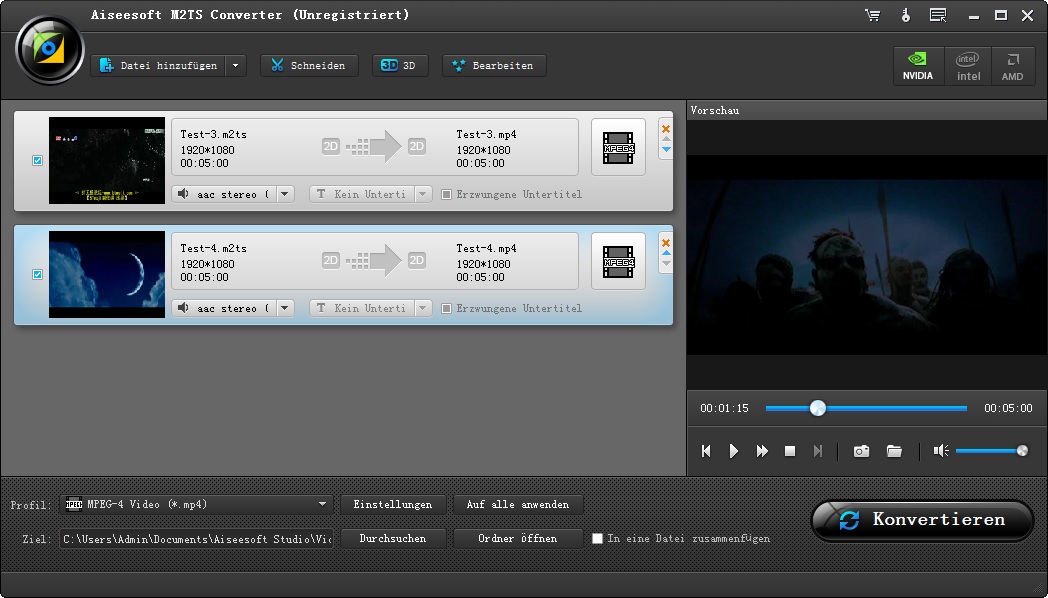
Task: Click the Einstellungen button
Action: (x=393, y=504)
